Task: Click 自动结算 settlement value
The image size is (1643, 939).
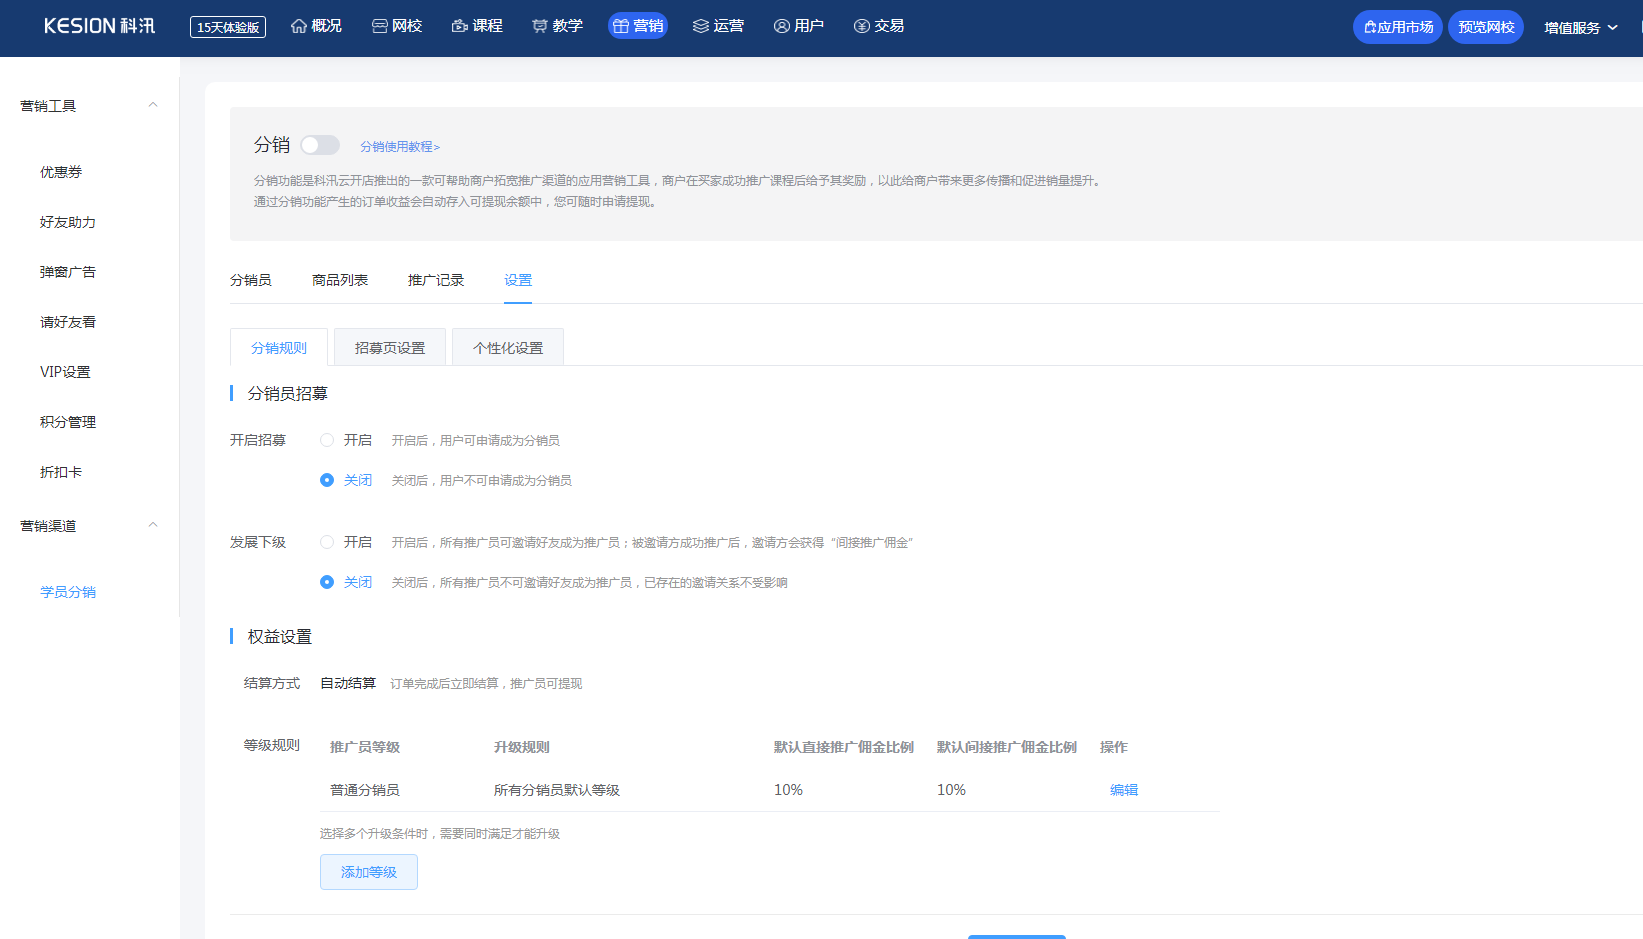Action: coord(348,683)
